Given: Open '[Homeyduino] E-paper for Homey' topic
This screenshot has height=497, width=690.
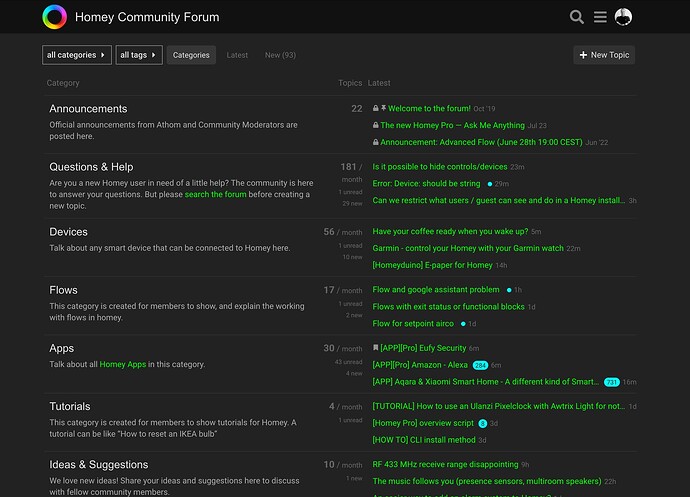Looking at the screenshot, I should coord(432,265).
